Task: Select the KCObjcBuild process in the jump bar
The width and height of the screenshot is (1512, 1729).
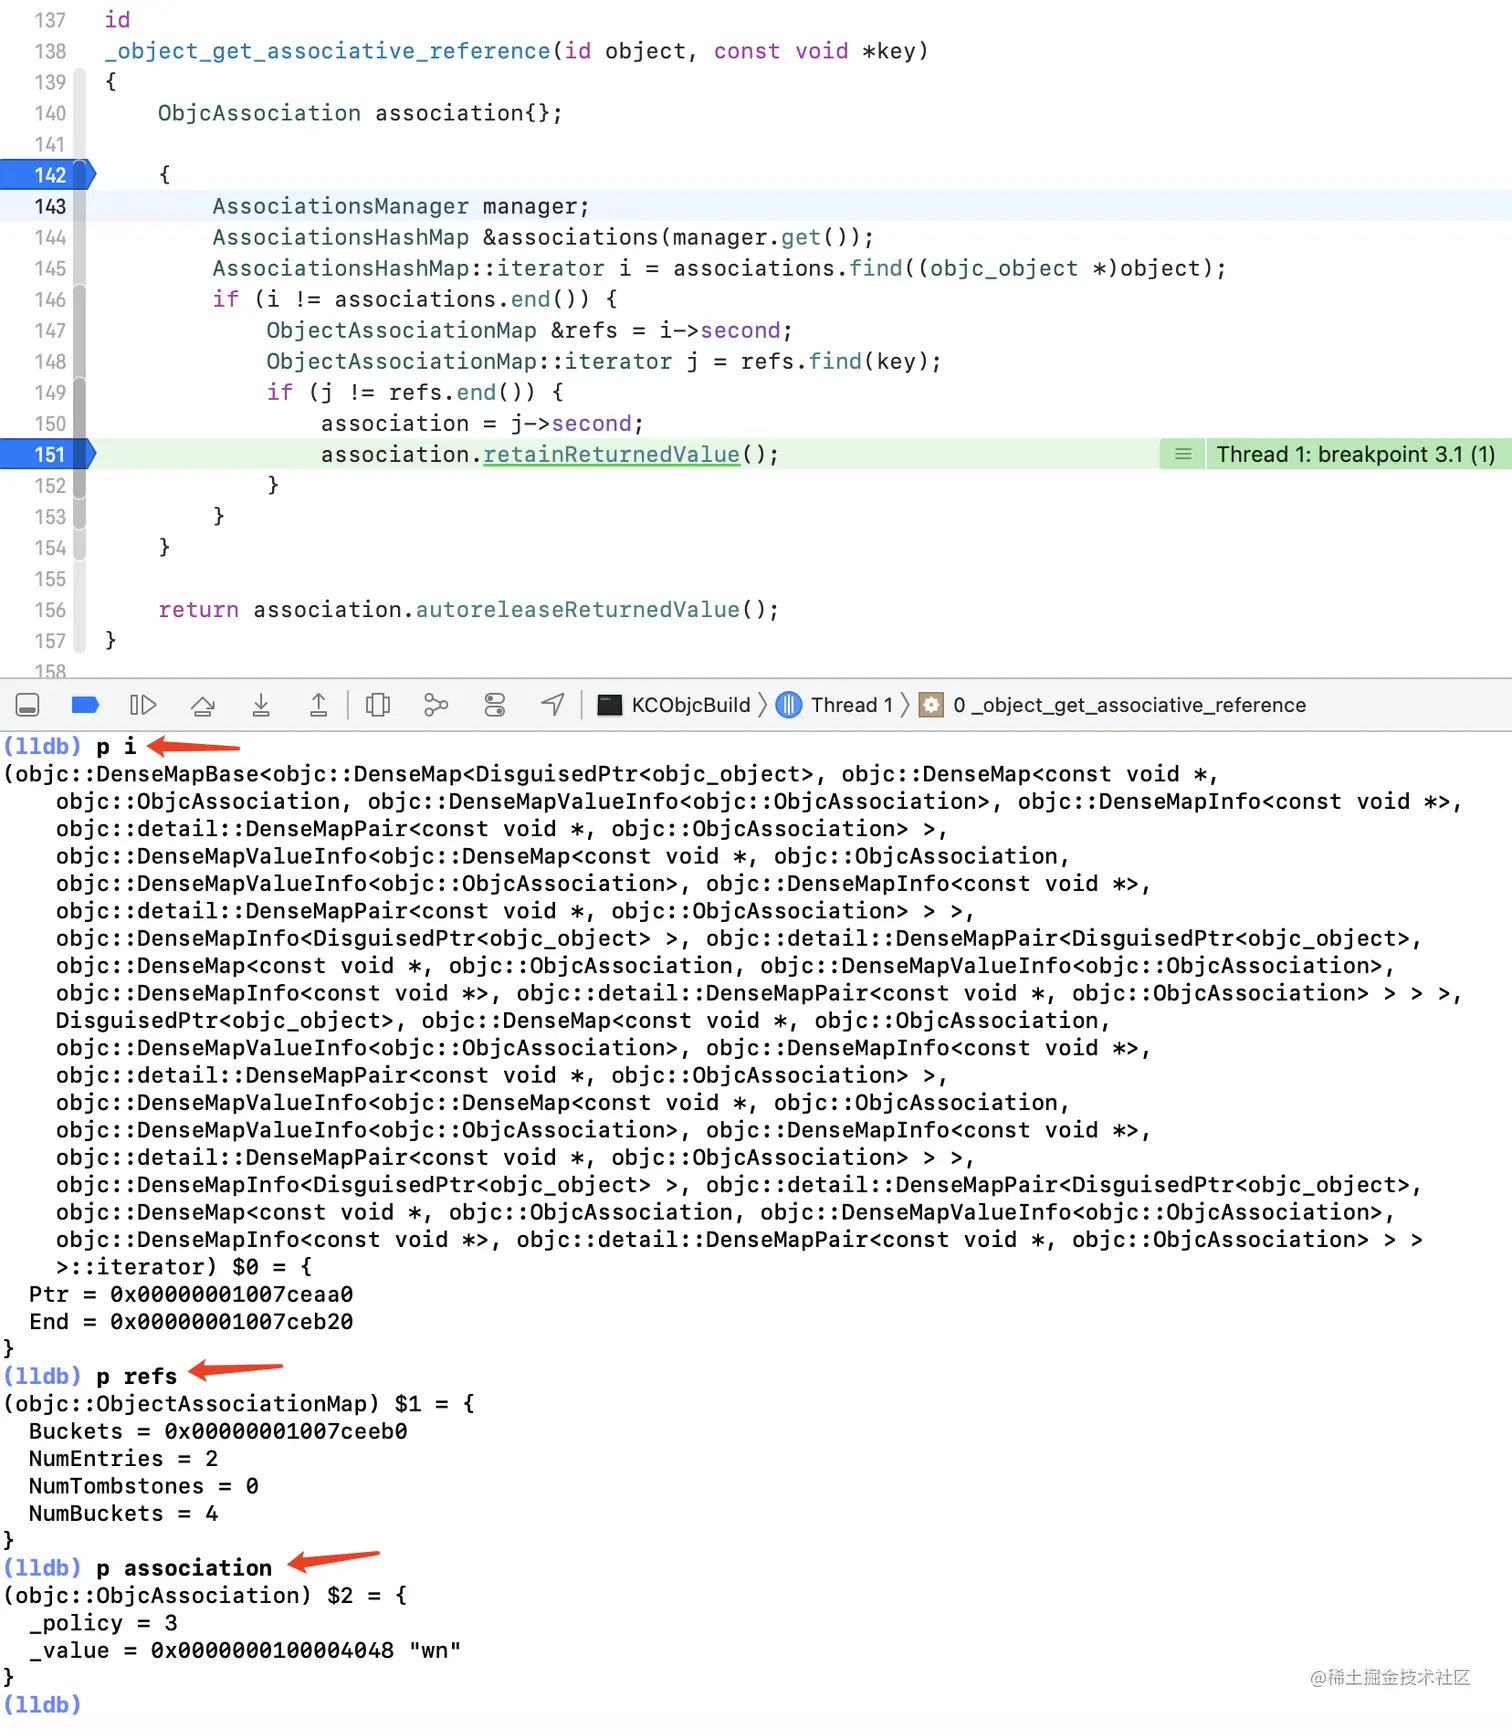Action: 674,706
